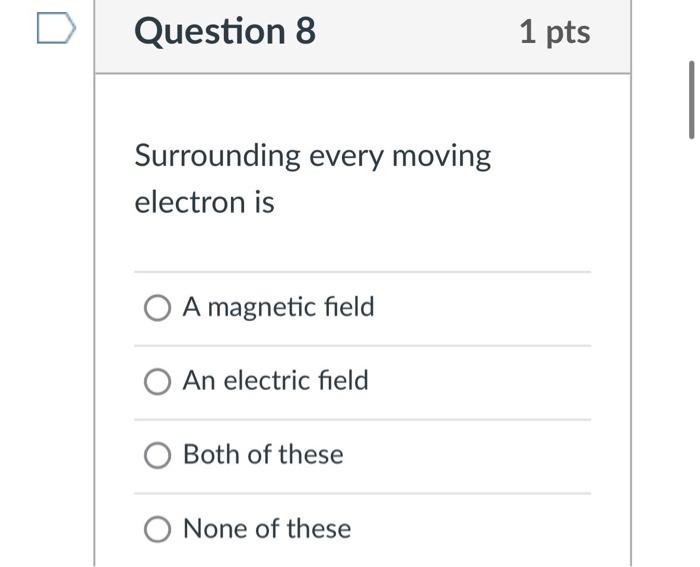
Task: Click the '1 pts' points label
Action: point(554,32)
